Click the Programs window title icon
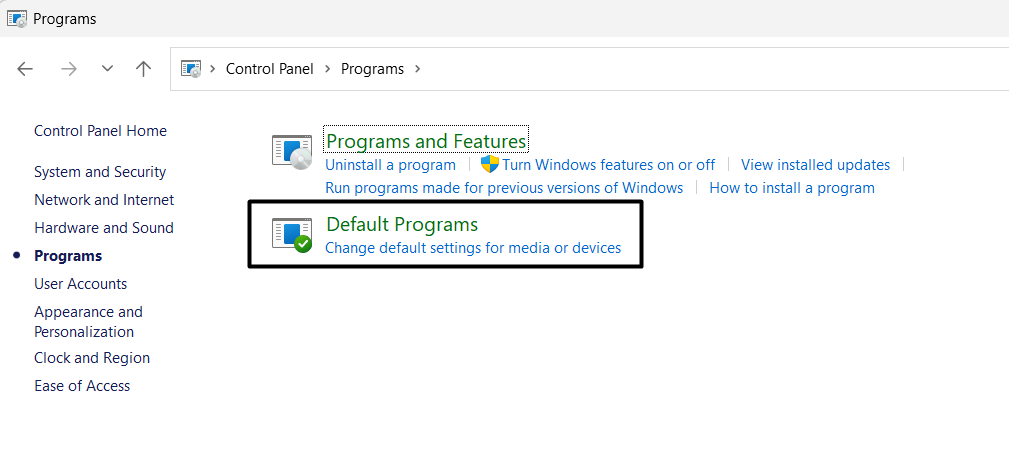The width and height of the screenshot is (1009, 475). coord(16,18)
